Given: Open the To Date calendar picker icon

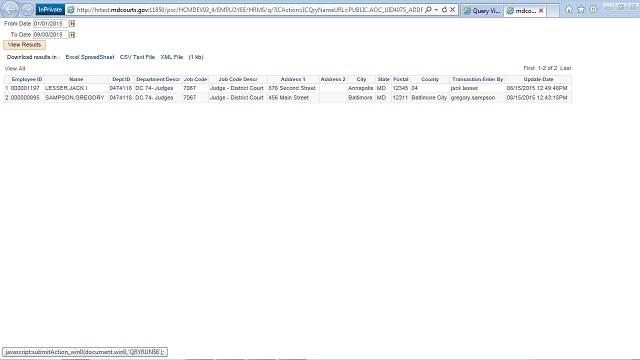Looking at the screenshot, I should pos(72,35).
